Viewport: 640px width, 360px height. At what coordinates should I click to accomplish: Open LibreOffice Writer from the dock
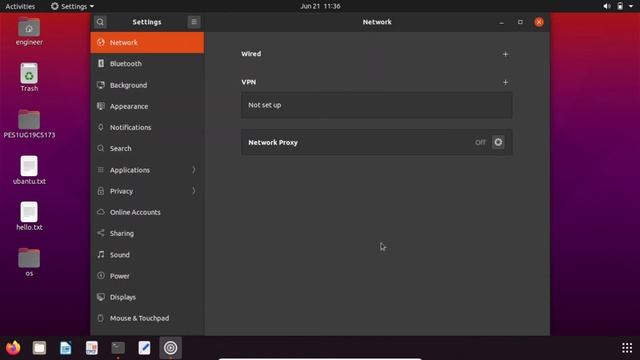tap(65, 348)
